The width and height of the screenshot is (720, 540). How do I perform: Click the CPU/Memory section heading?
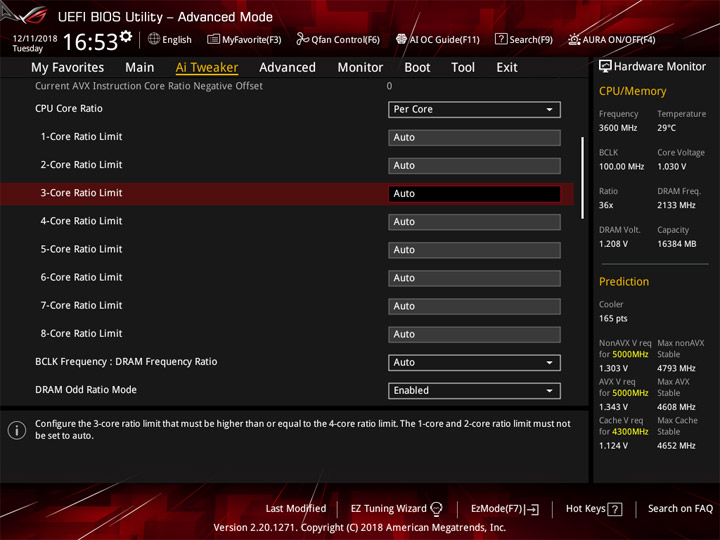click(632, 91)
